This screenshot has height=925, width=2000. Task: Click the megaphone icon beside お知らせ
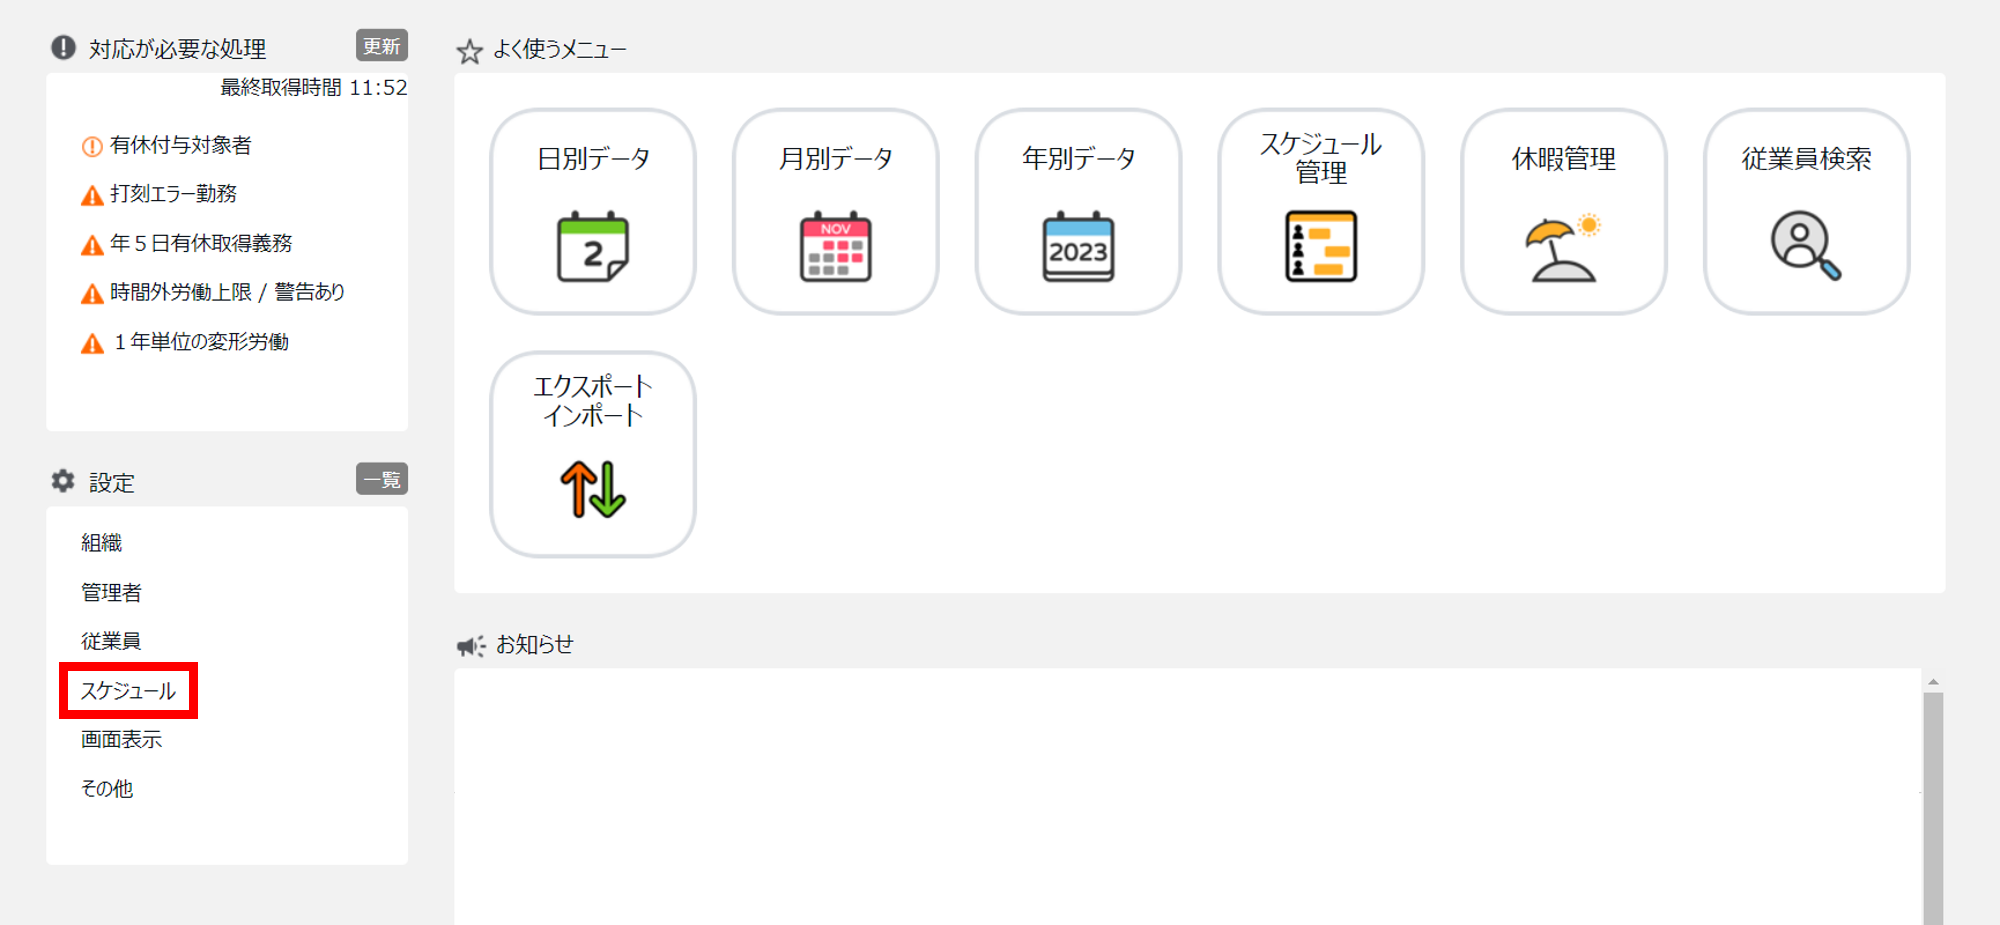pyautogui.click(x=471, y=646)
